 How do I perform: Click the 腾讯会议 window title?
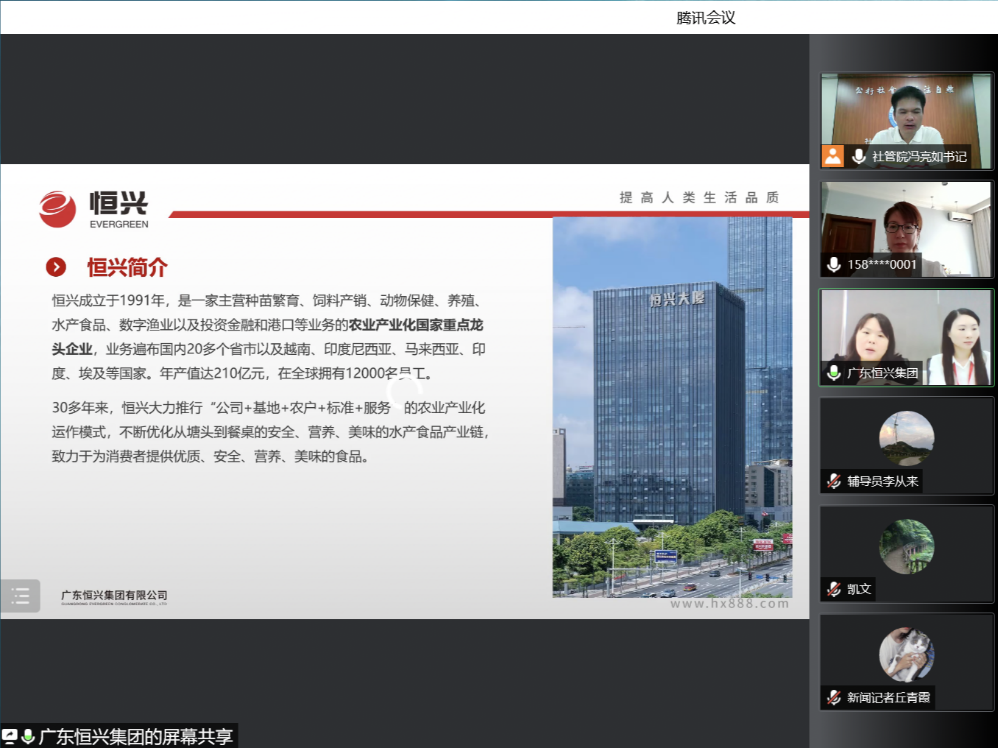click(706, 17)
